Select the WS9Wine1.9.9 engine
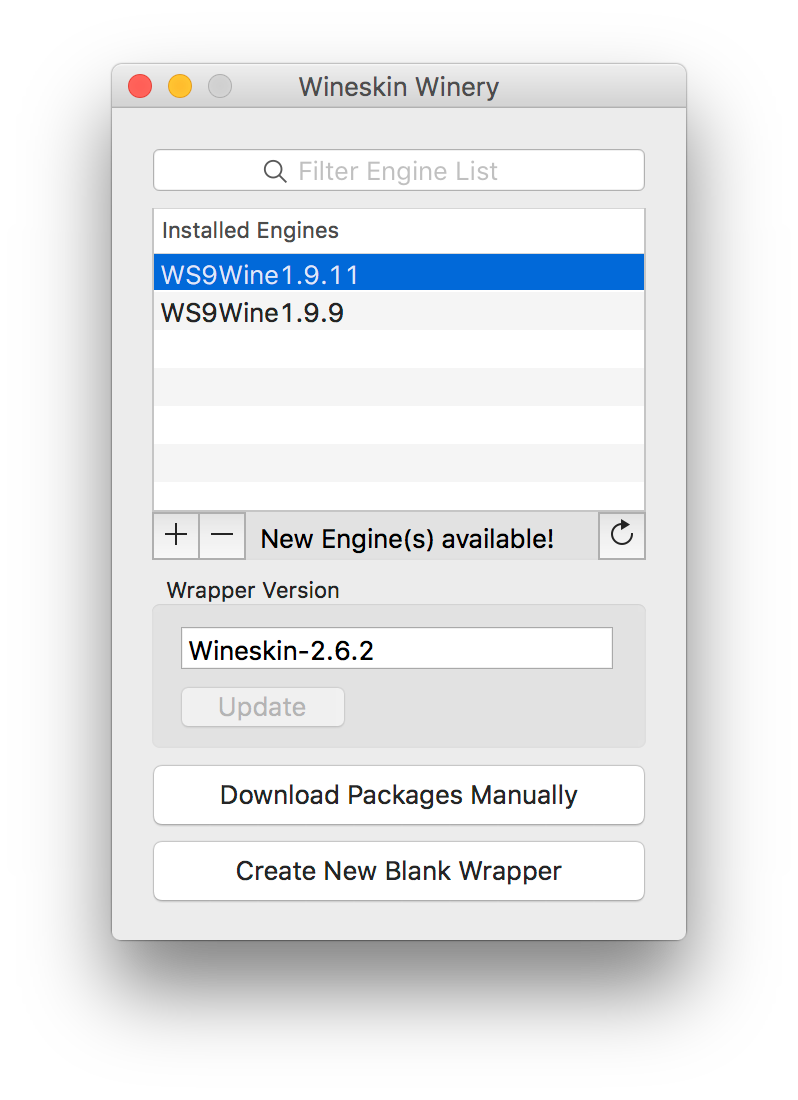 click(x=399, y=311)
